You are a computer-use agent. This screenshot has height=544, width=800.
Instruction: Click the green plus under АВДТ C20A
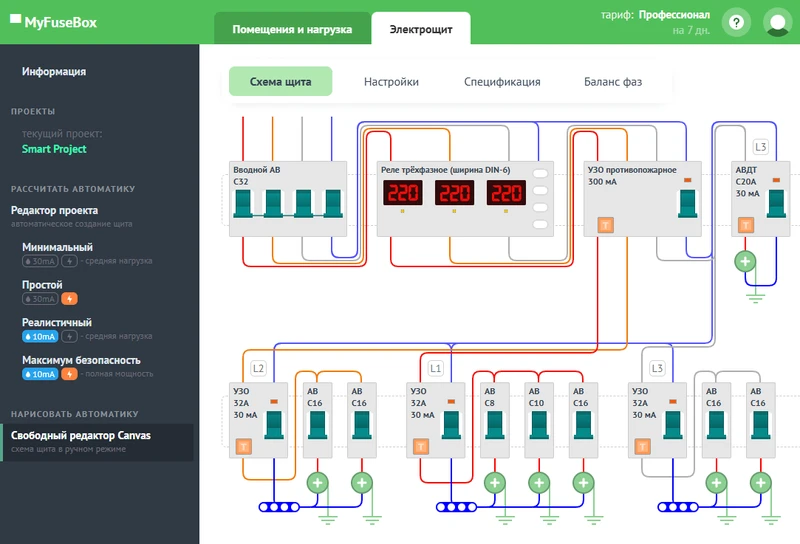click(x=745, y=262)
